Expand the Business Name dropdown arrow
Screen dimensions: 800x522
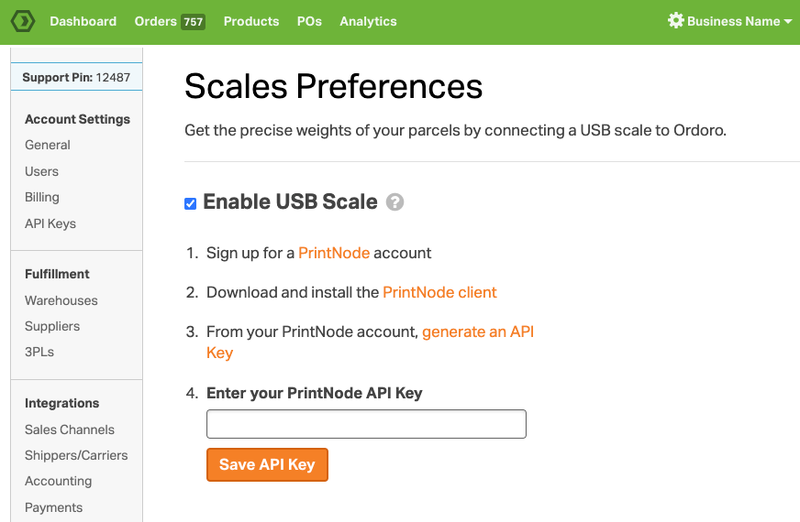coord(788,21)
